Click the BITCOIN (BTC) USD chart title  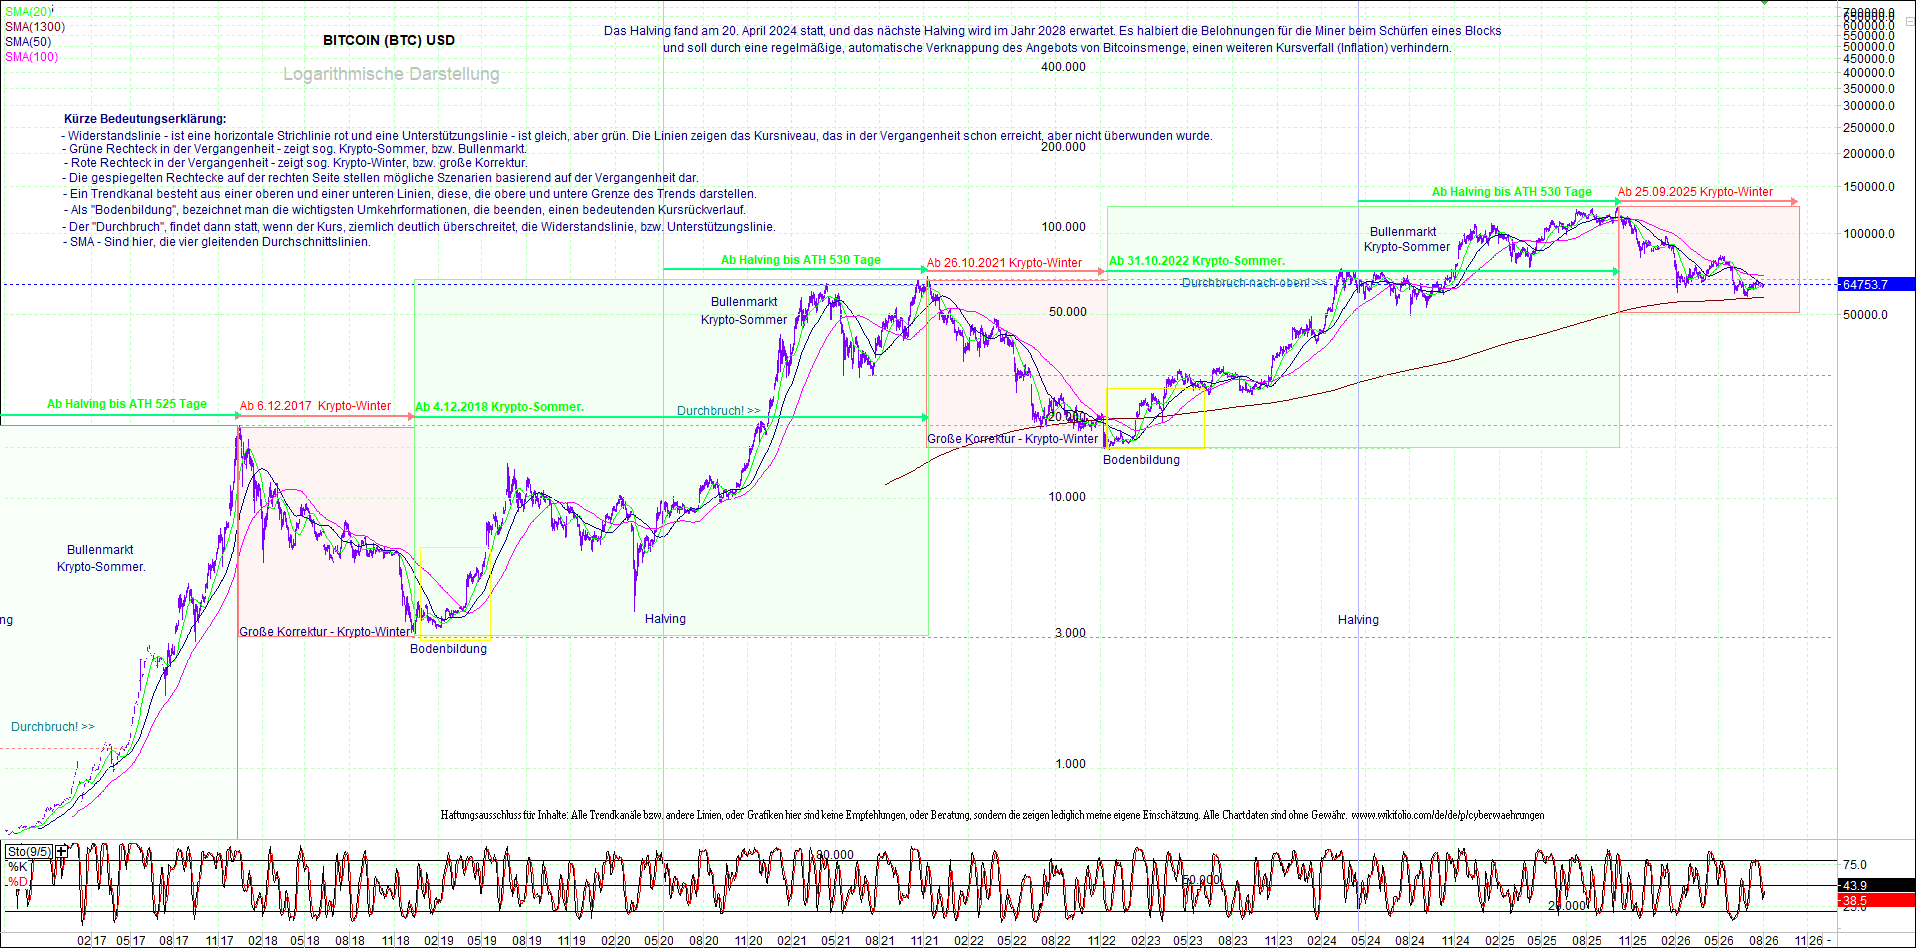point(389,41)
